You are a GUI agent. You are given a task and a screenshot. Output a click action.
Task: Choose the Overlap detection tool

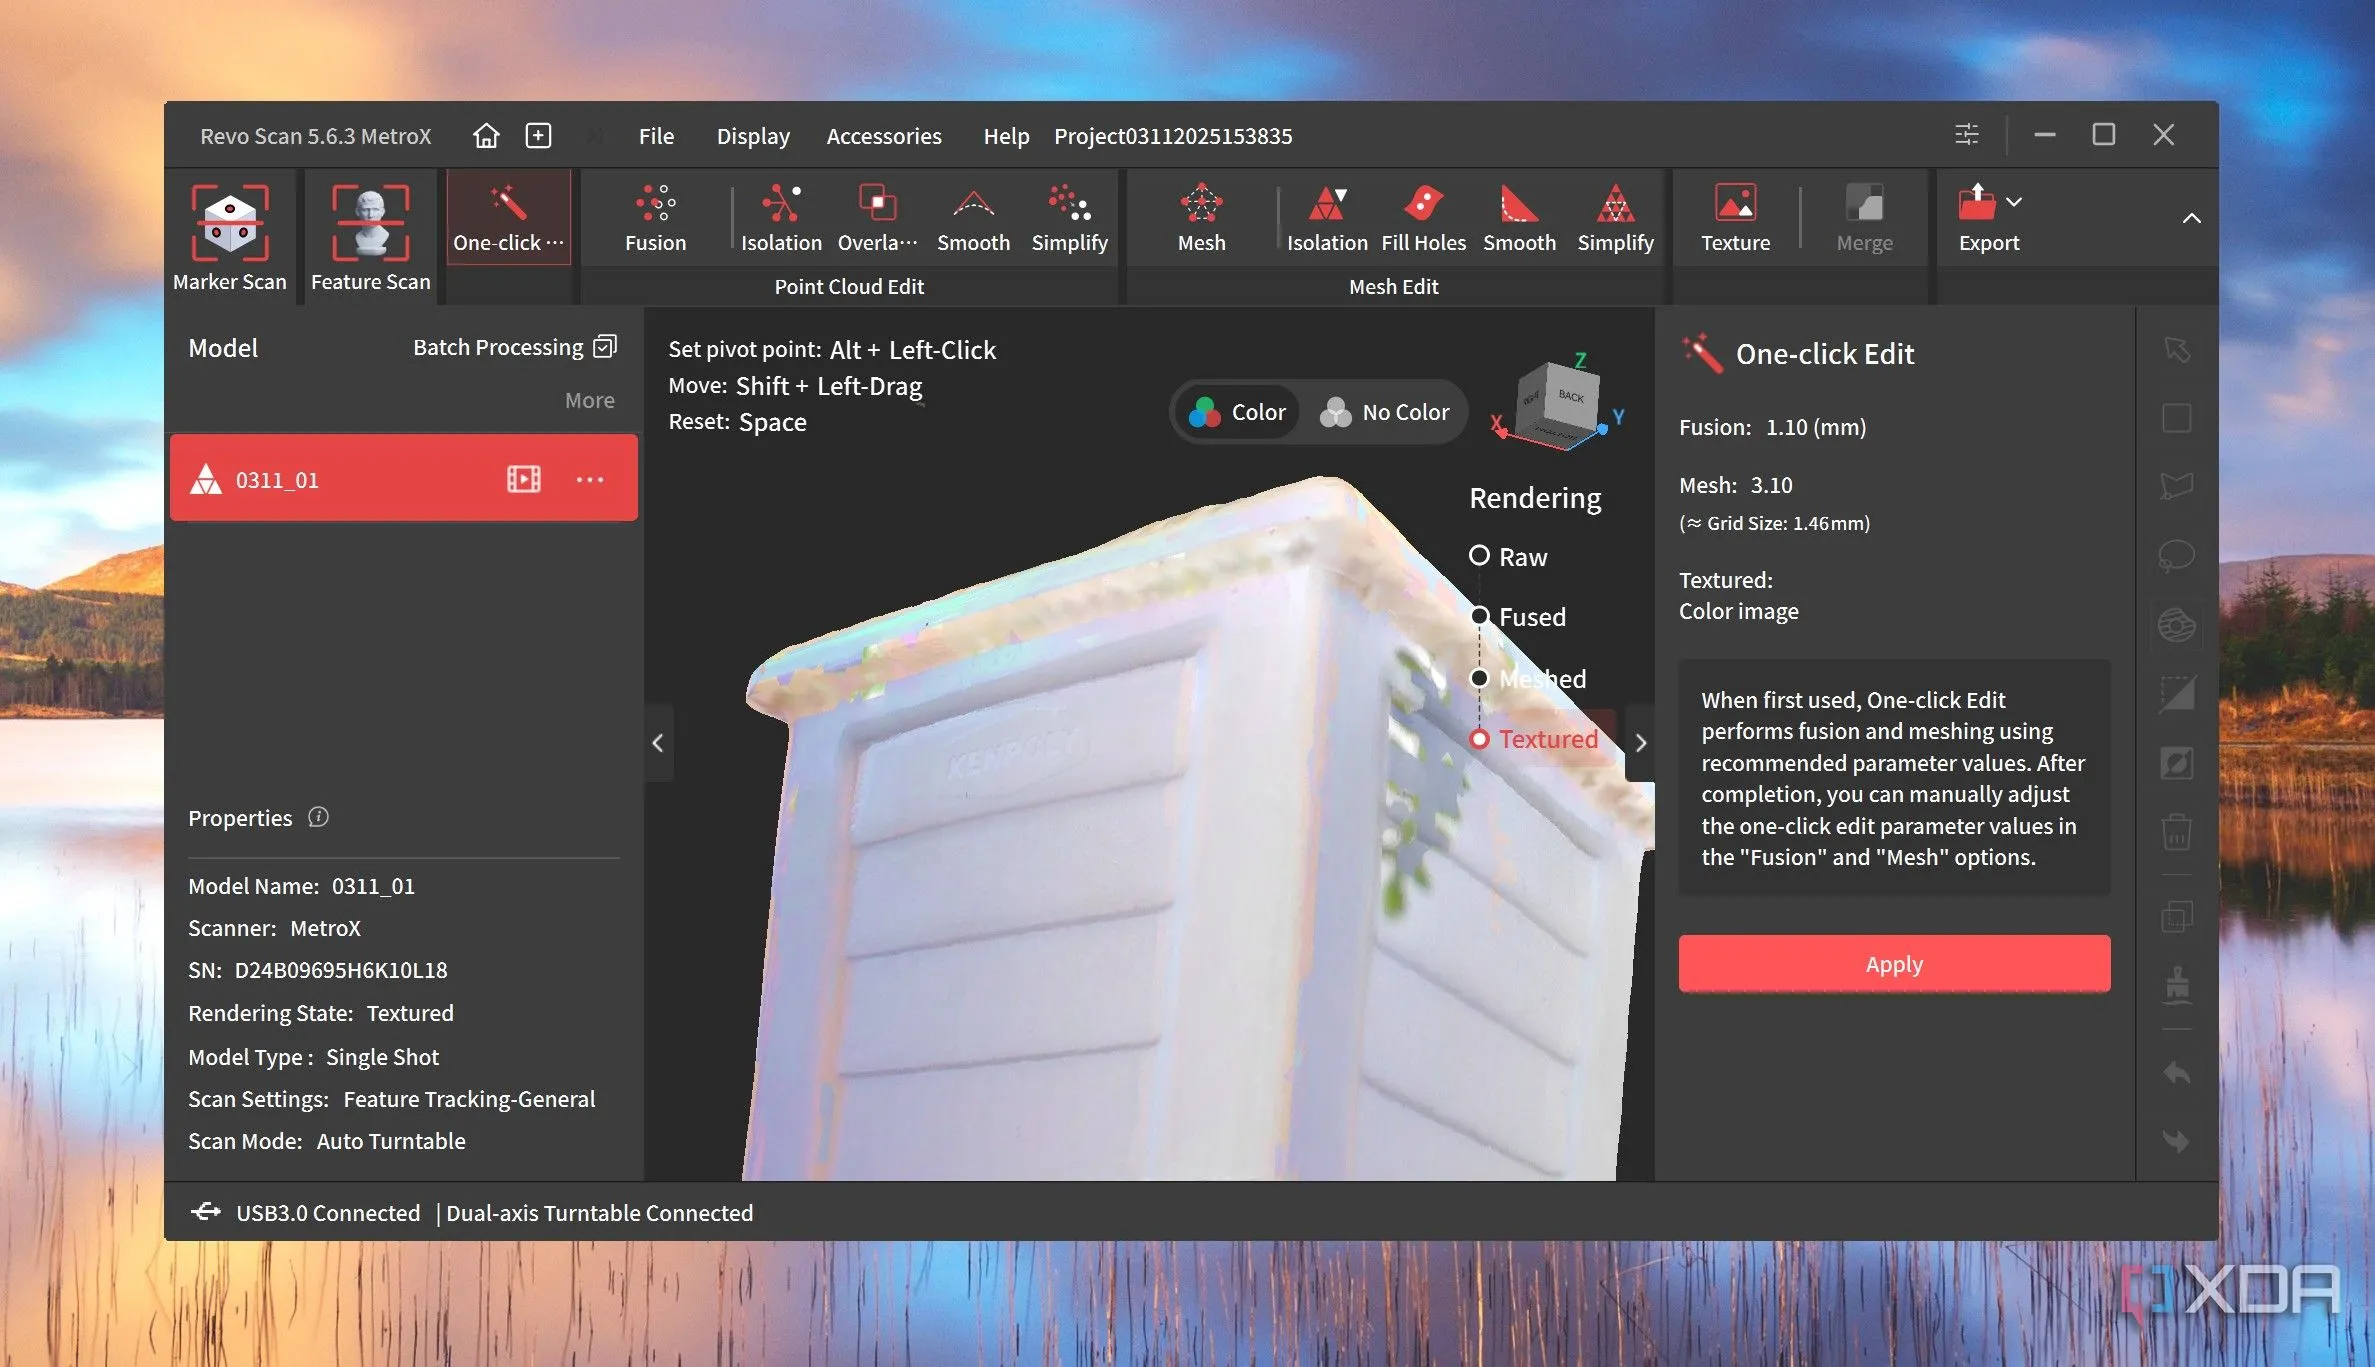877,218
